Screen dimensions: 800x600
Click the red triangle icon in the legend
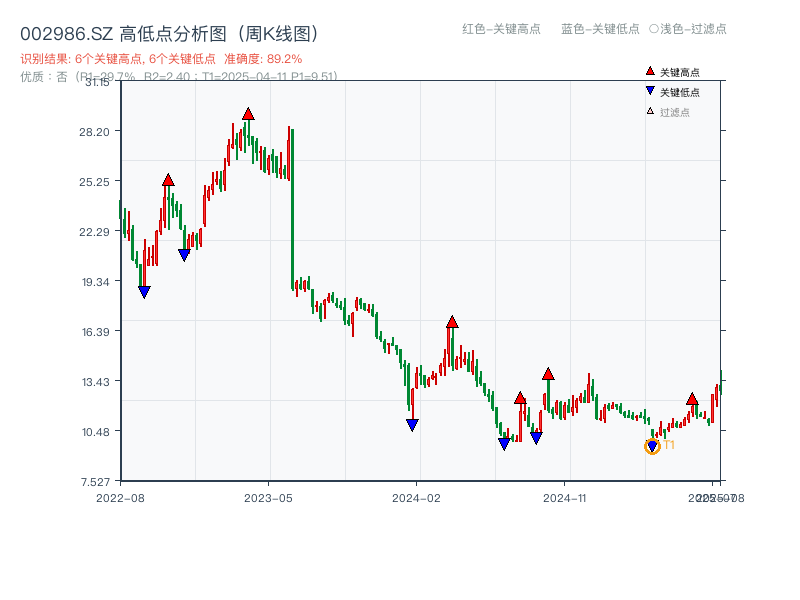click(650, 71)
